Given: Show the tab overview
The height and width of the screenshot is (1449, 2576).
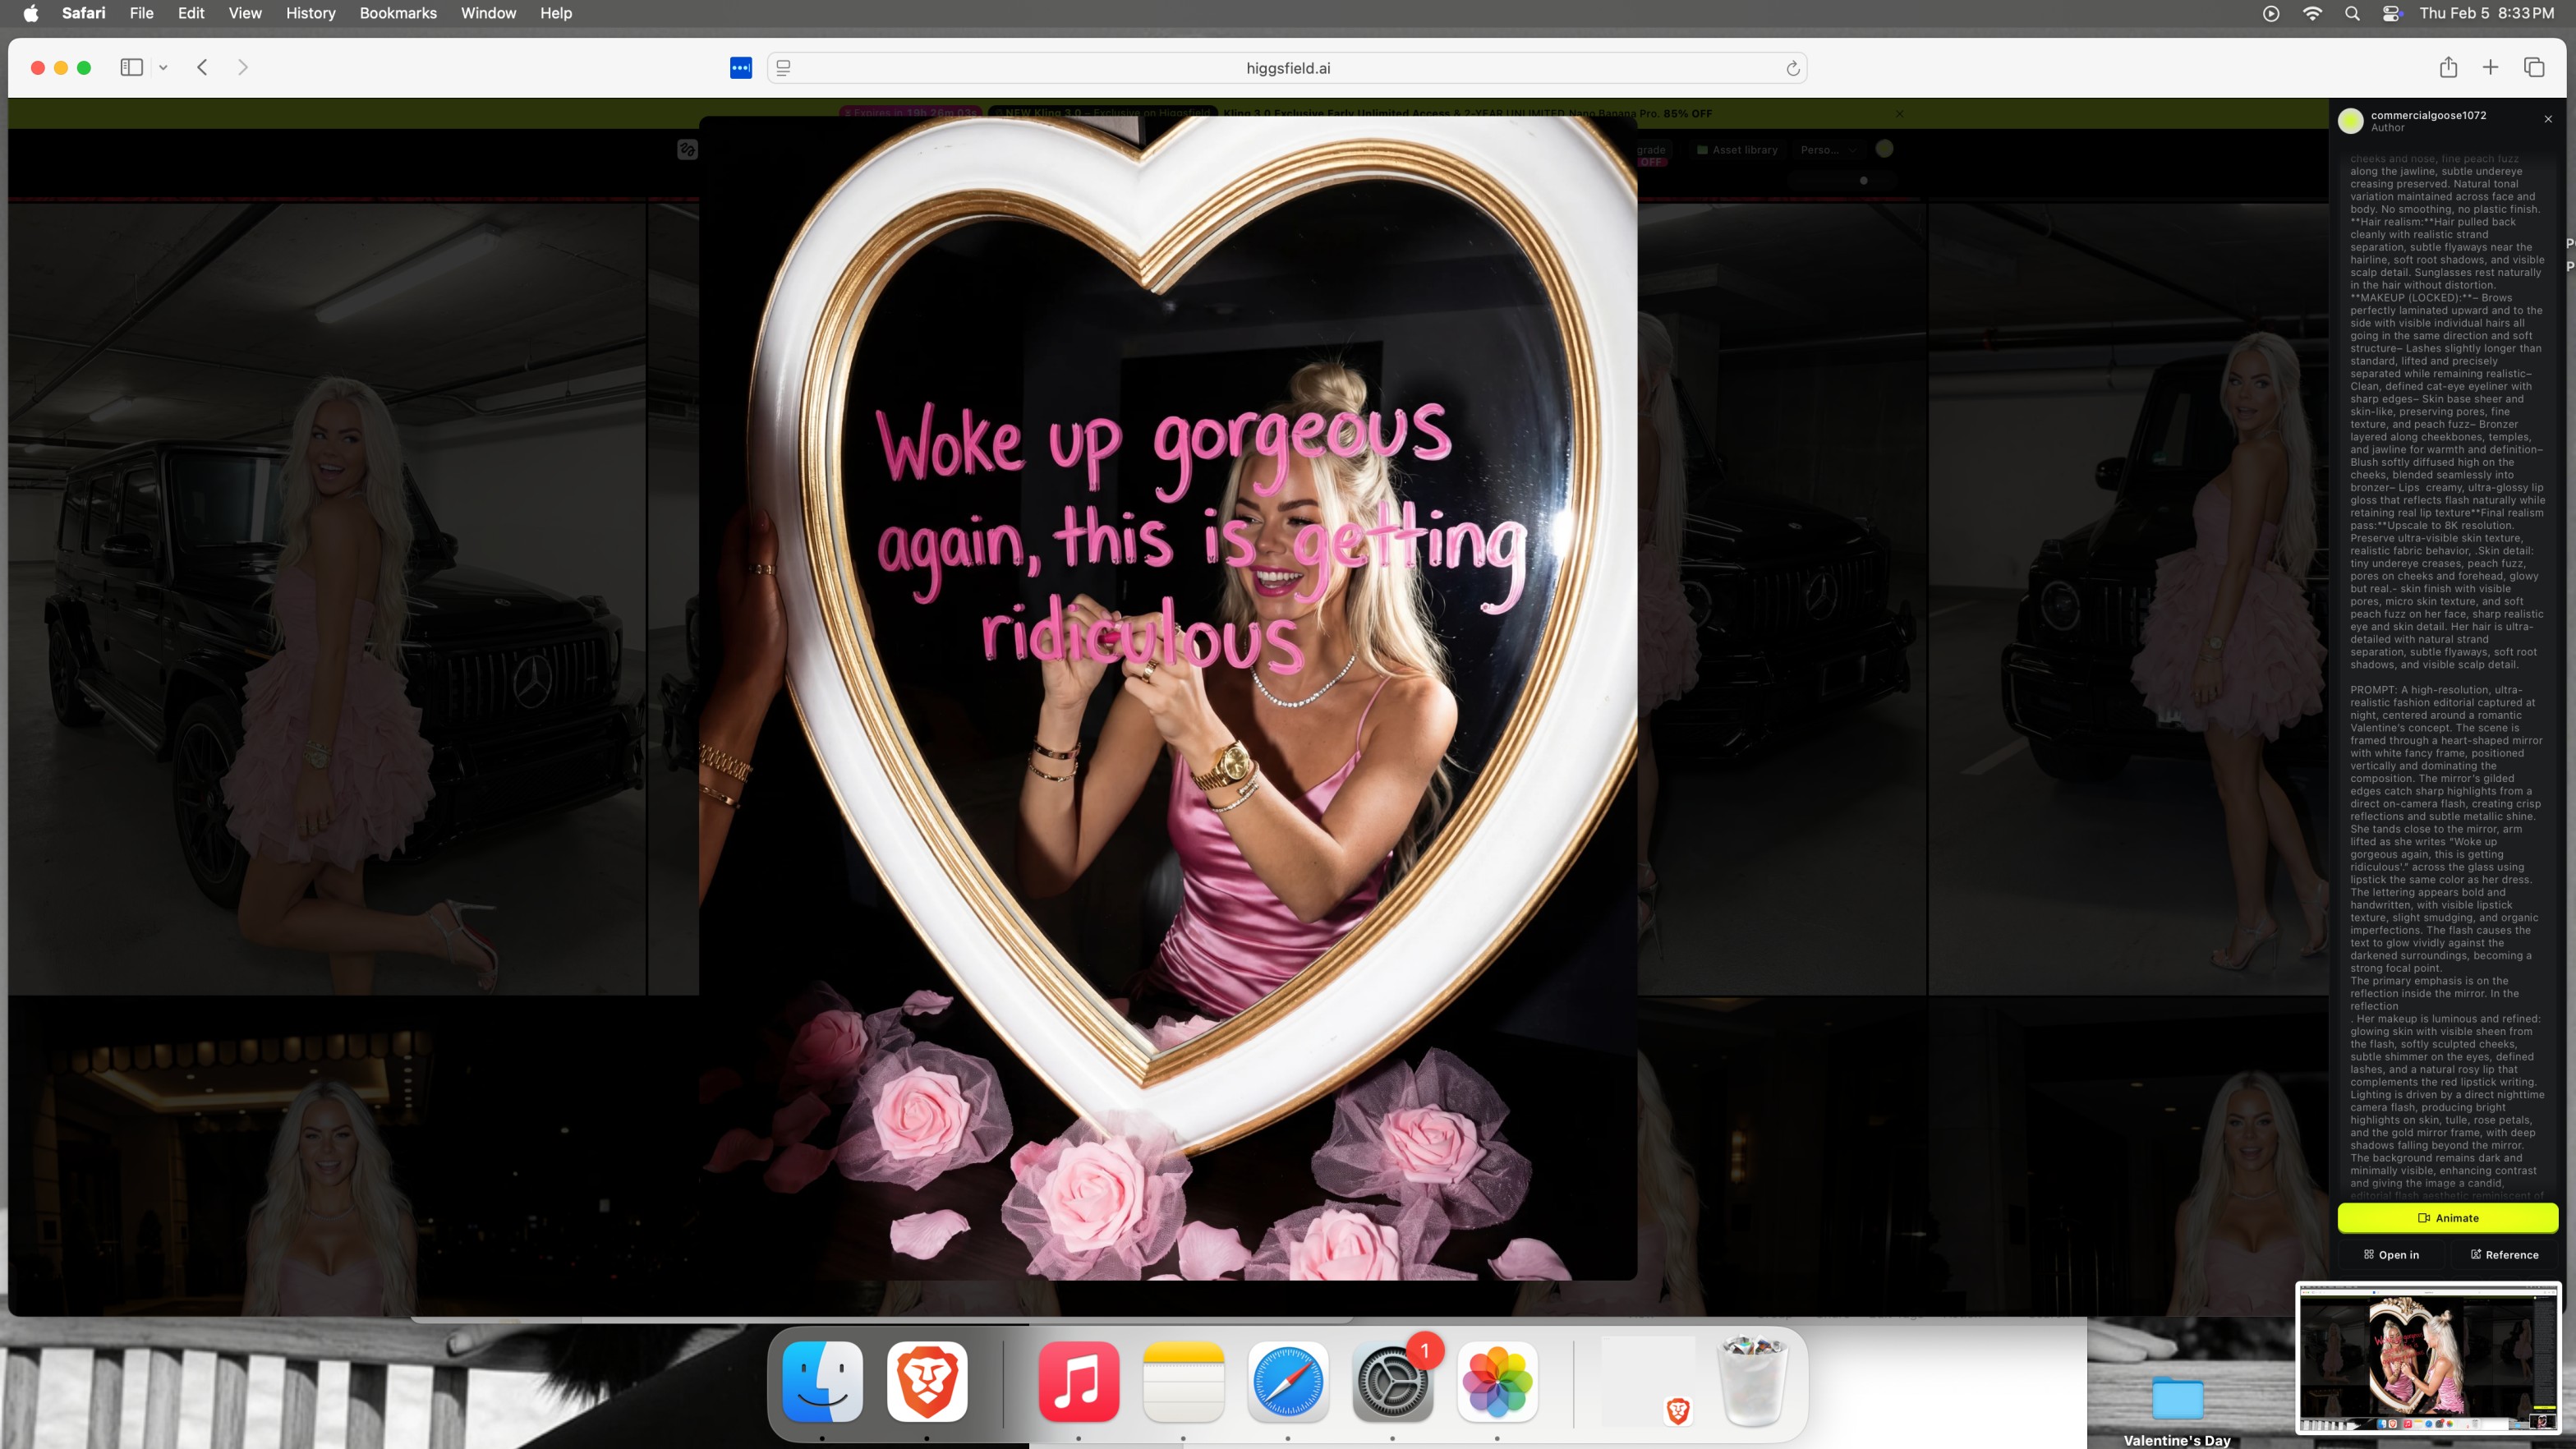Looking at the screenshot, I should [2533, 67].
